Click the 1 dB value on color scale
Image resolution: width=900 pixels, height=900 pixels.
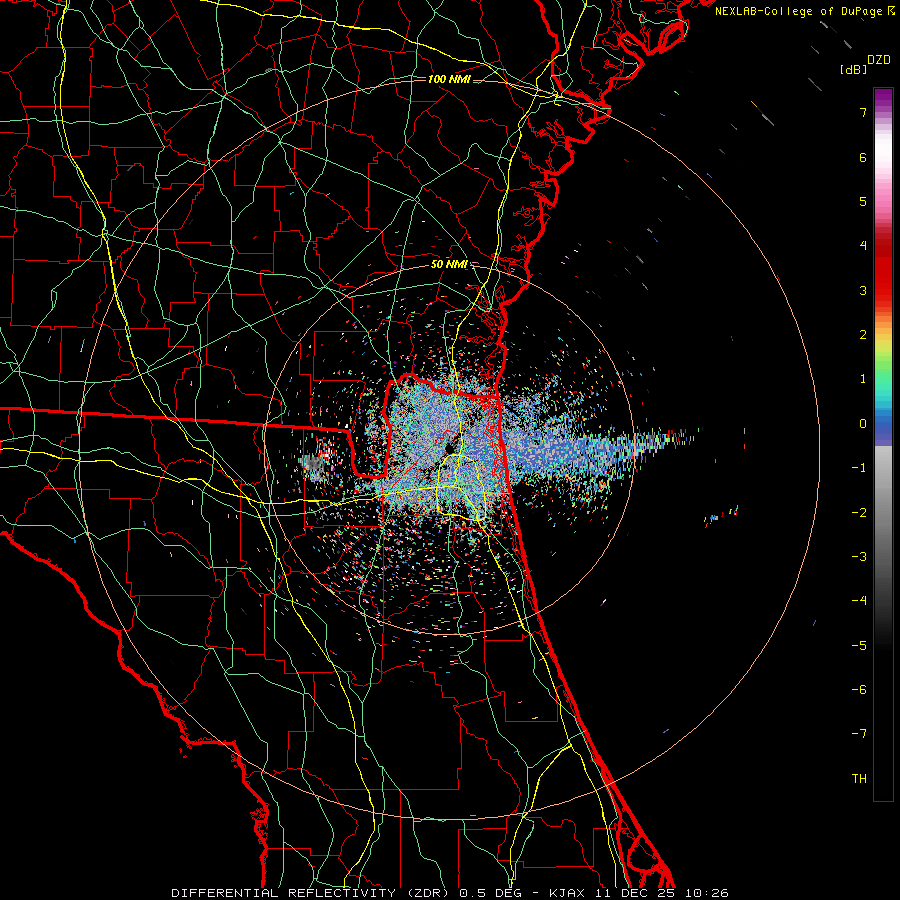863,379
